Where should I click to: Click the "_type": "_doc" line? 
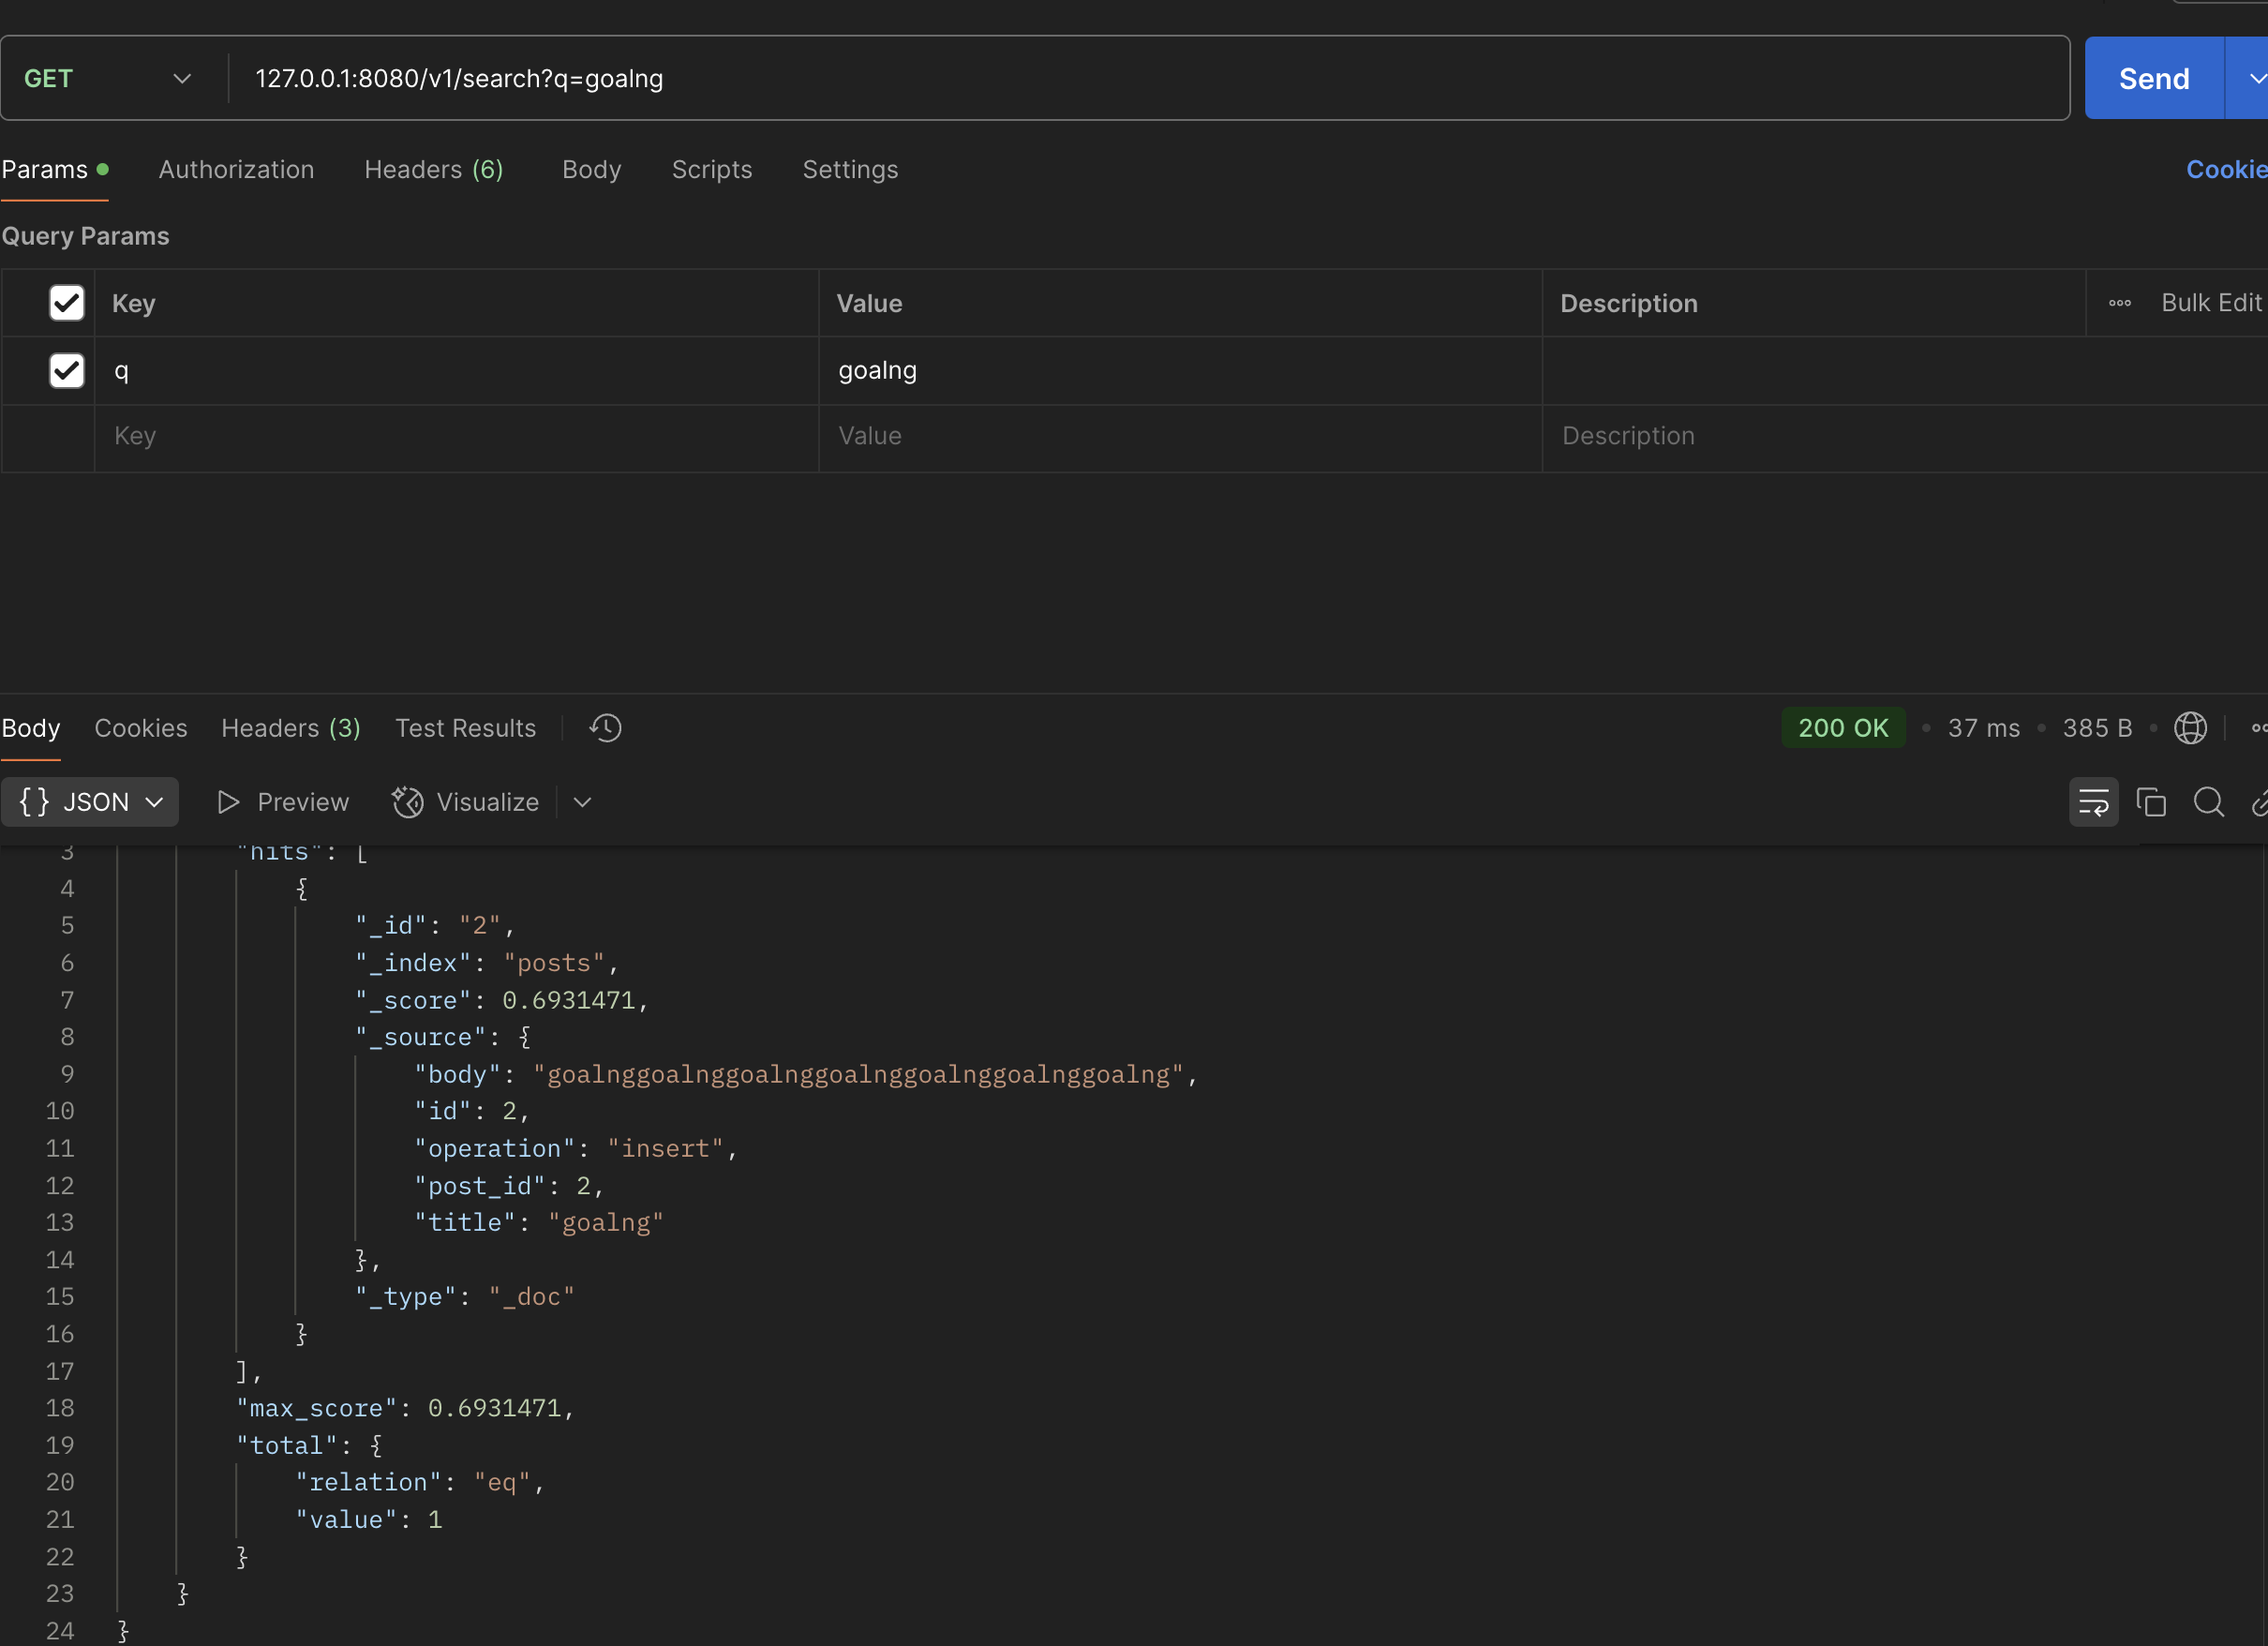point(466,1296)
